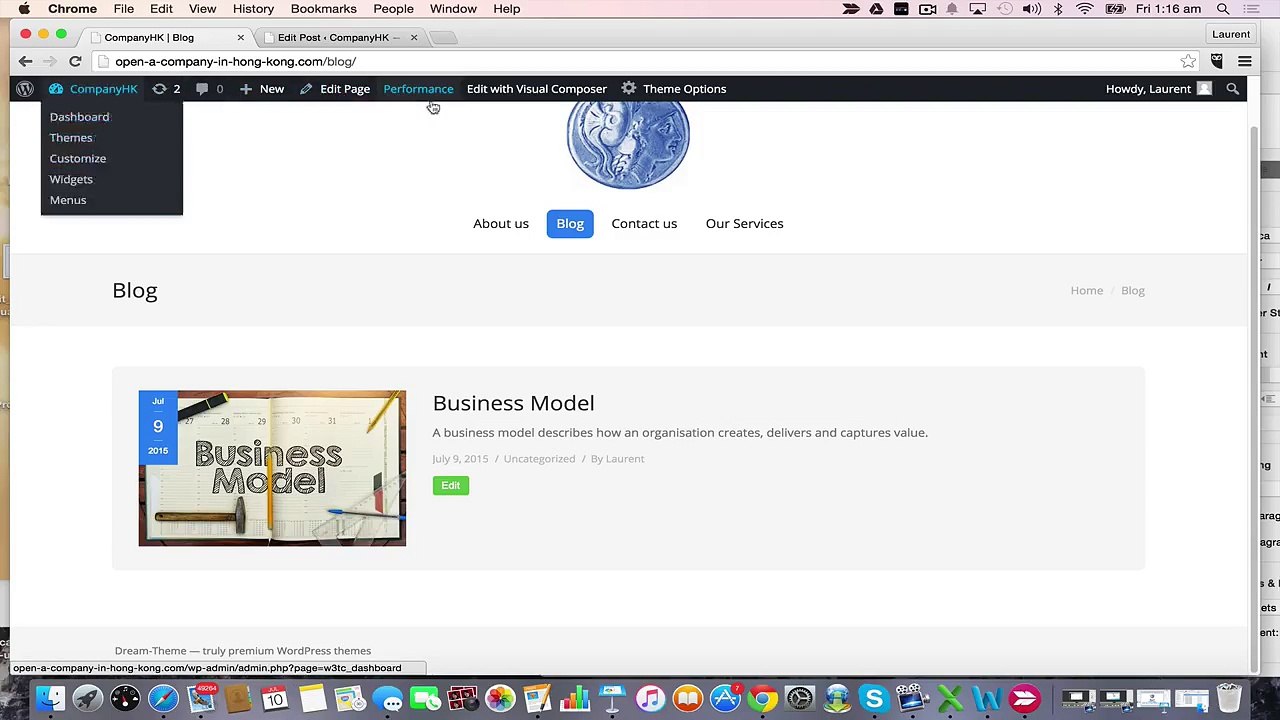Screen dimensions: 1280x720
Task: Click the Bluetooth menu bar icon
Action: tap(1058, 9)
